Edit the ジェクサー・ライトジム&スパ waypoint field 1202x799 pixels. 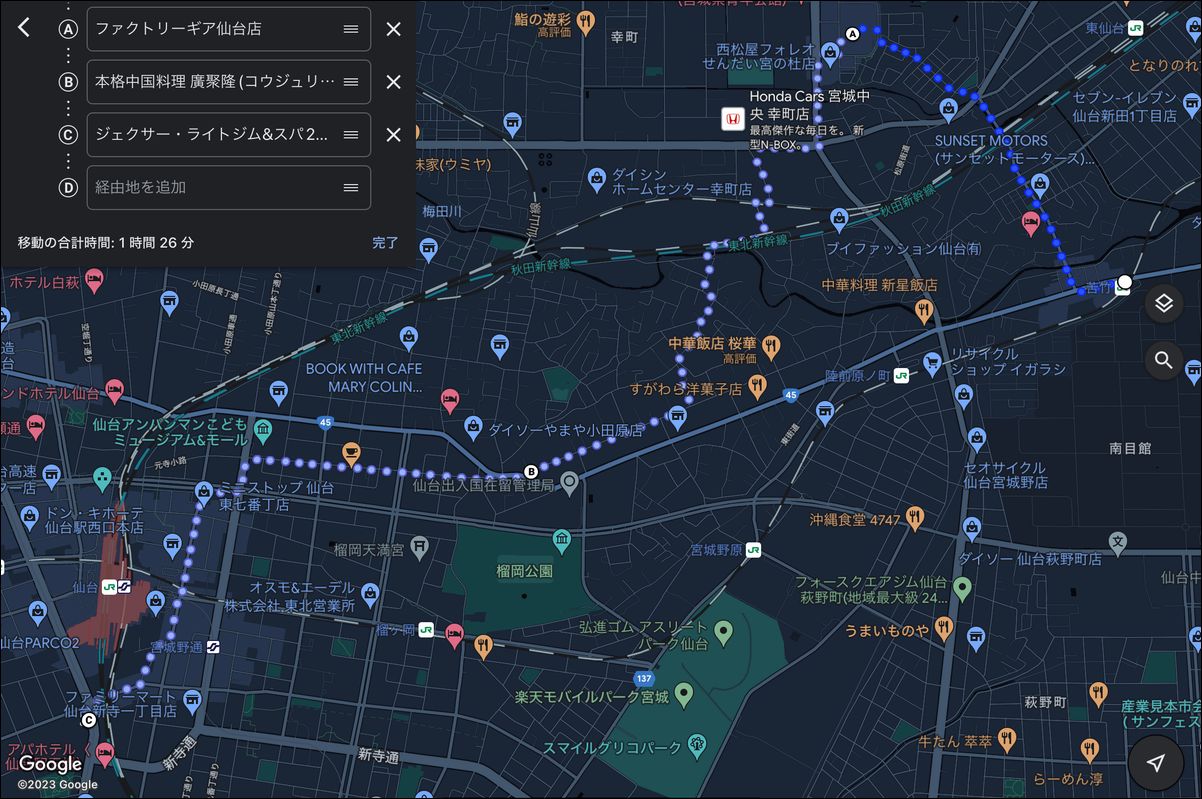[x=229, y=135]
